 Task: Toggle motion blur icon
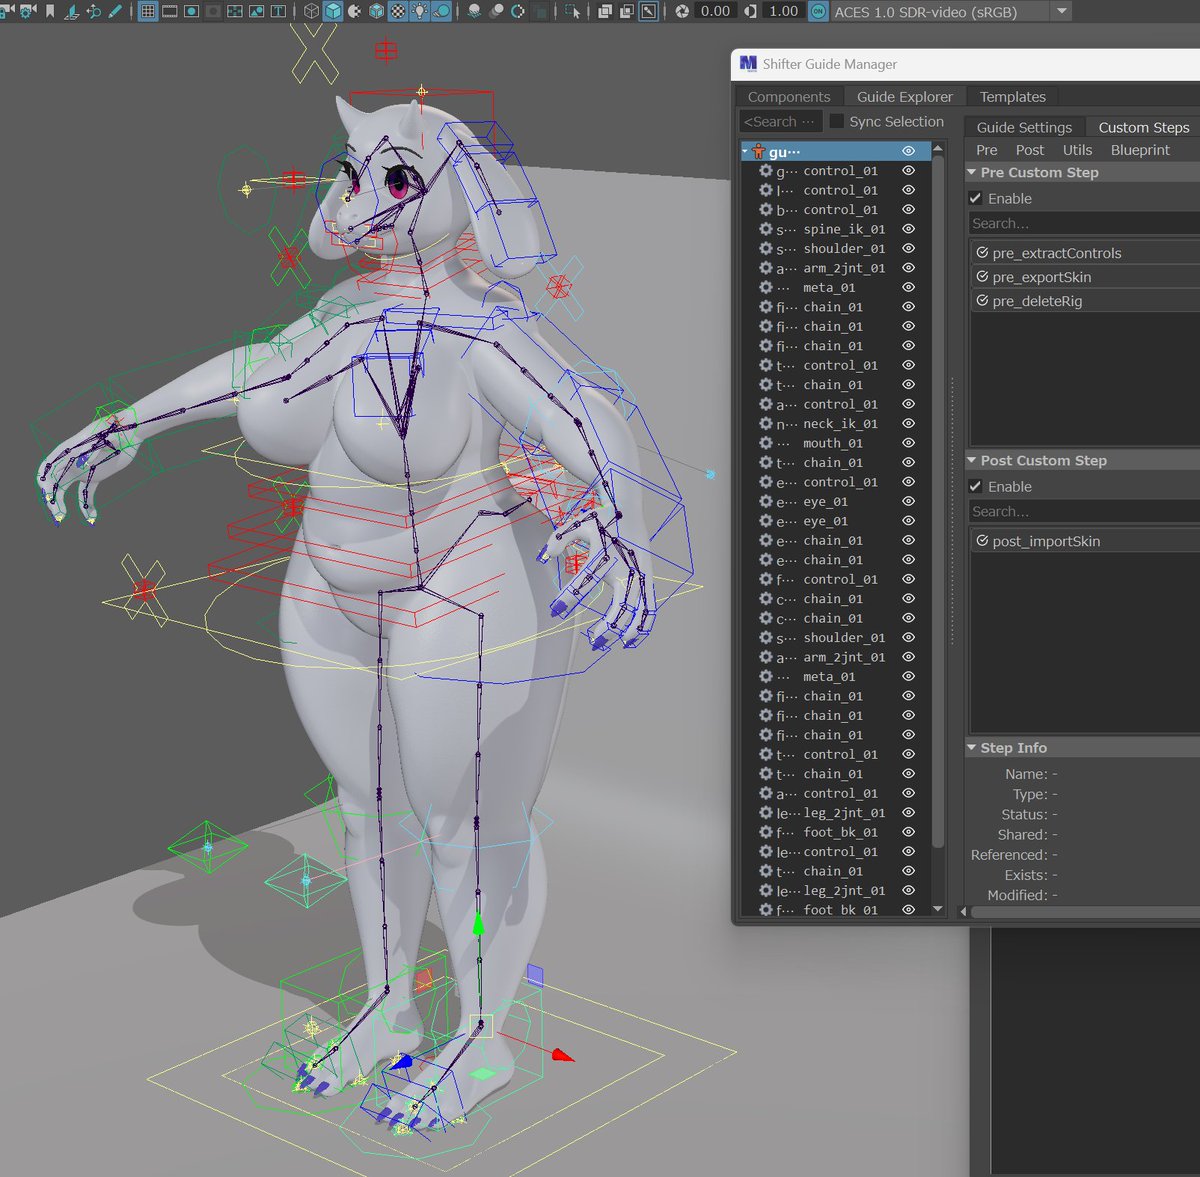(x=496, y=11)
